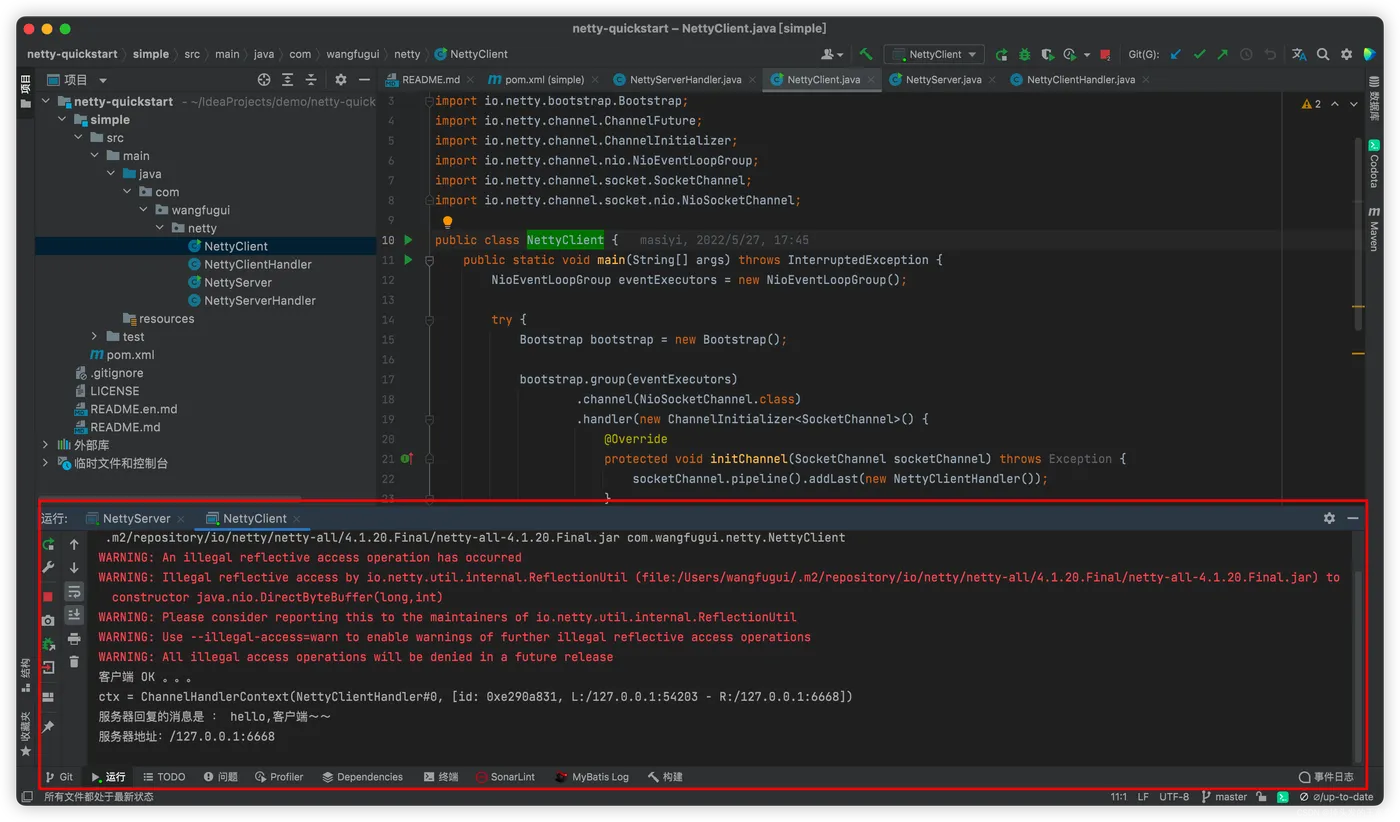Commit changes with the green checkmark
Image resolution: width=1400 pixels, height=822 pixels.
pyautogui.click(x=1199, y=54)
